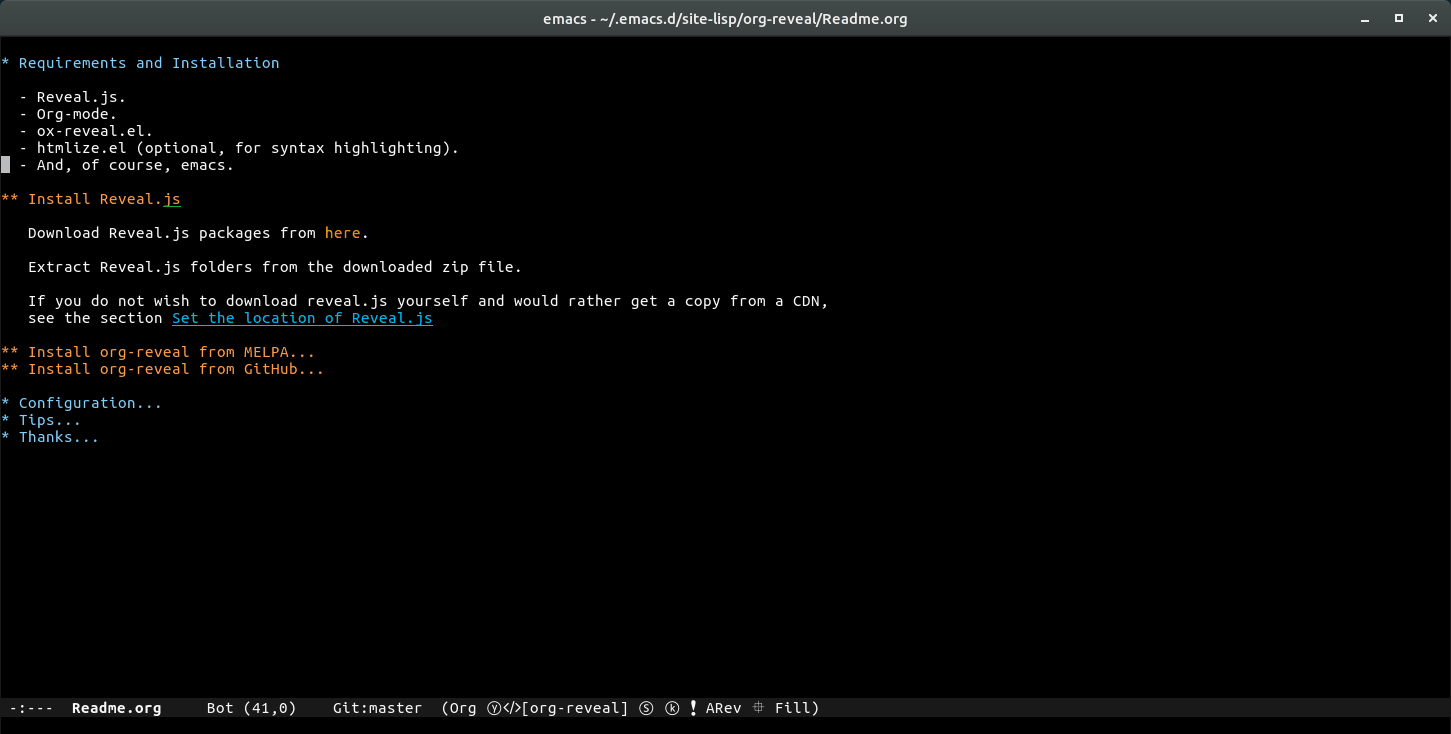Click the Bot buffer position indicator
Screen dimensions: 1451x734
click(220, 708)
